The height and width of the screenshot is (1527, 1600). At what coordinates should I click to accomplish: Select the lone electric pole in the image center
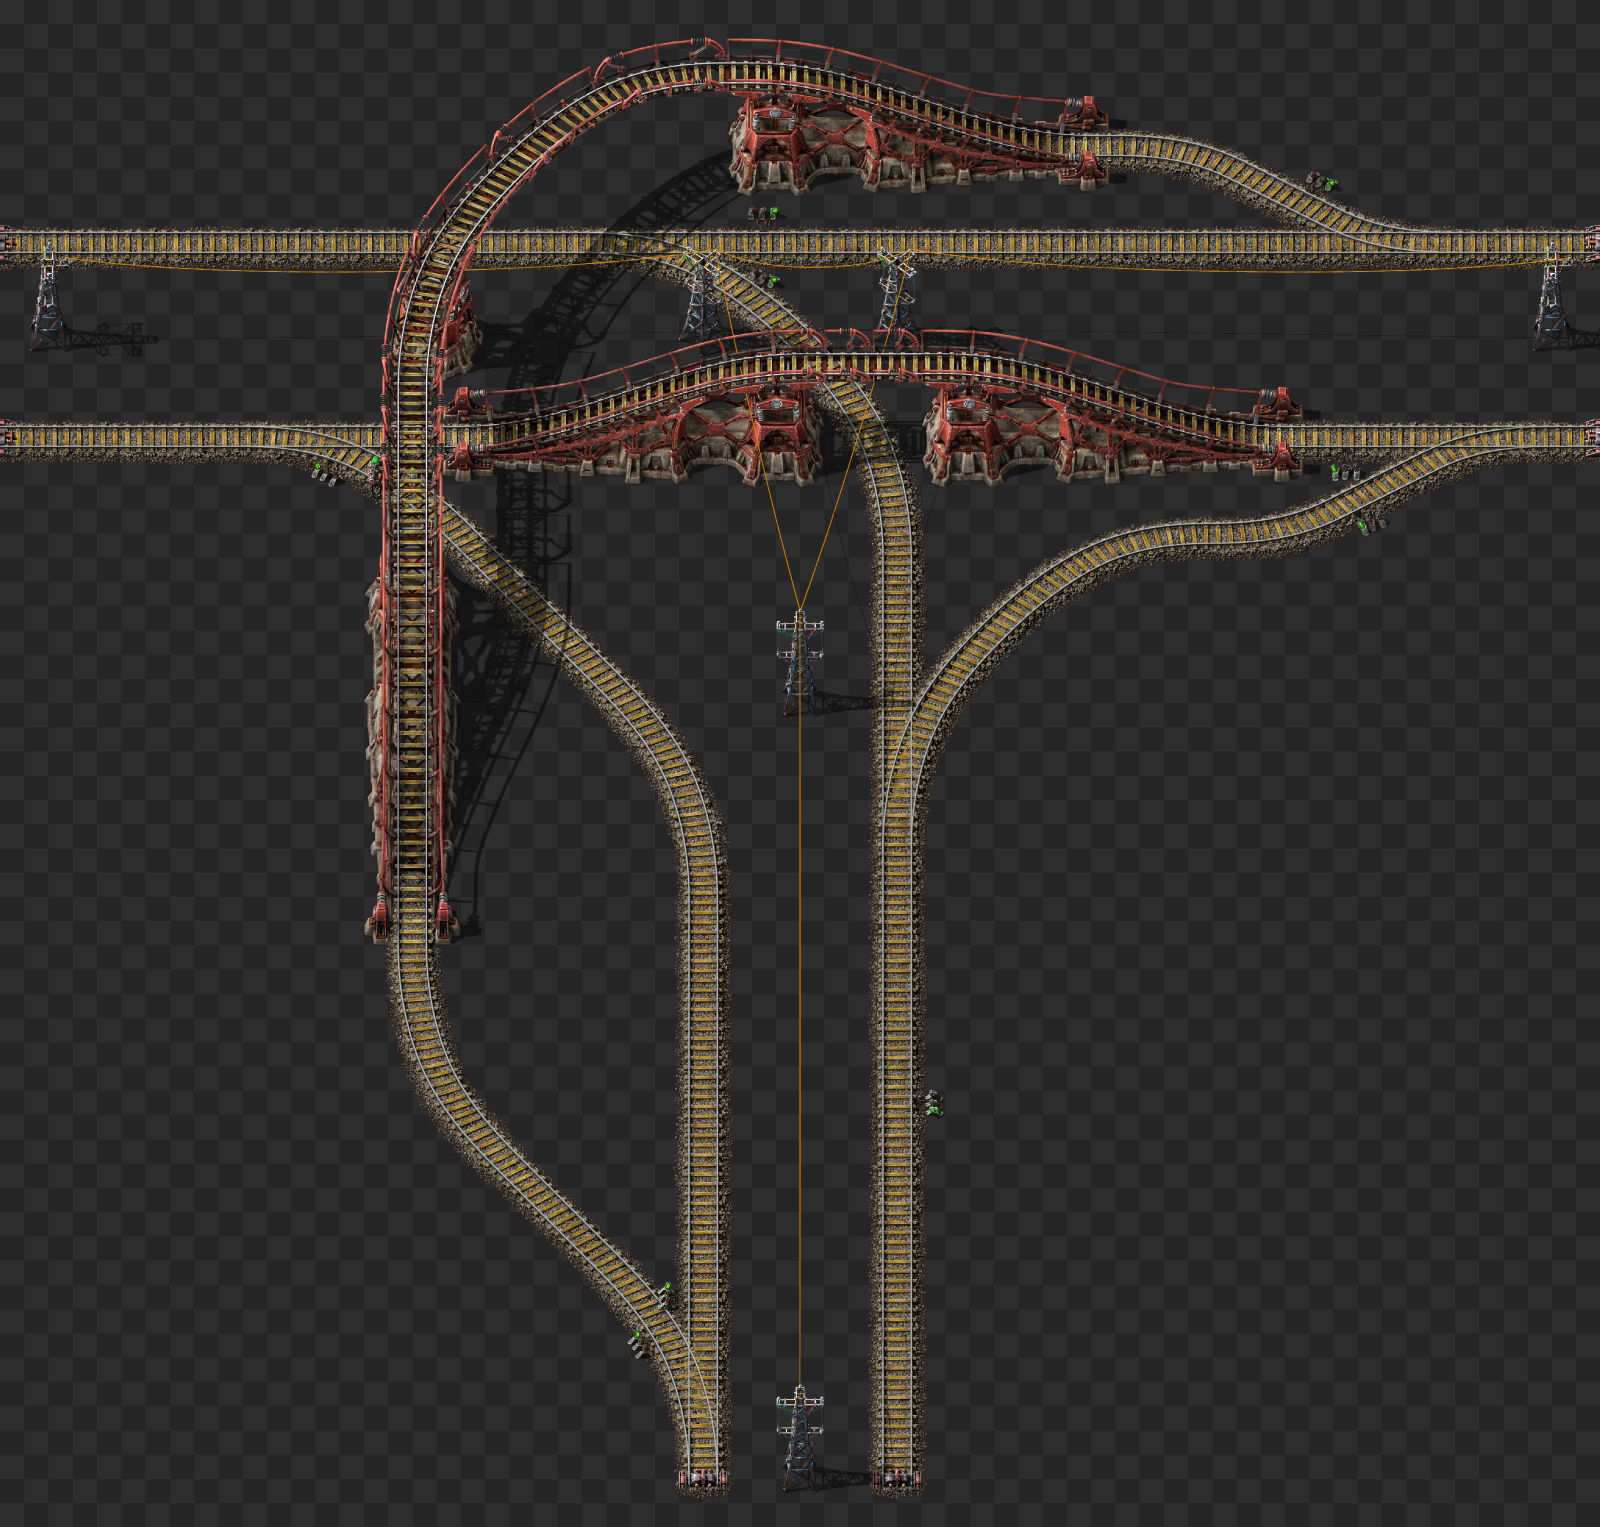(x=800, y=661)
